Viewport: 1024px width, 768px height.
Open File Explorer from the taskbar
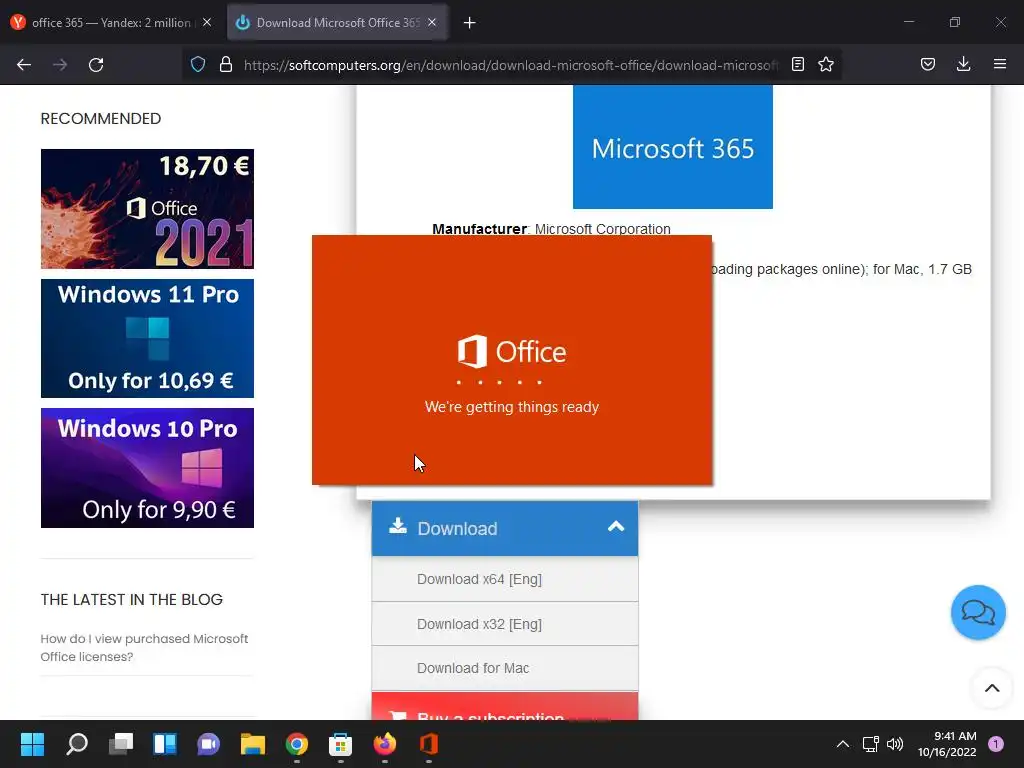tap(253, 744)
